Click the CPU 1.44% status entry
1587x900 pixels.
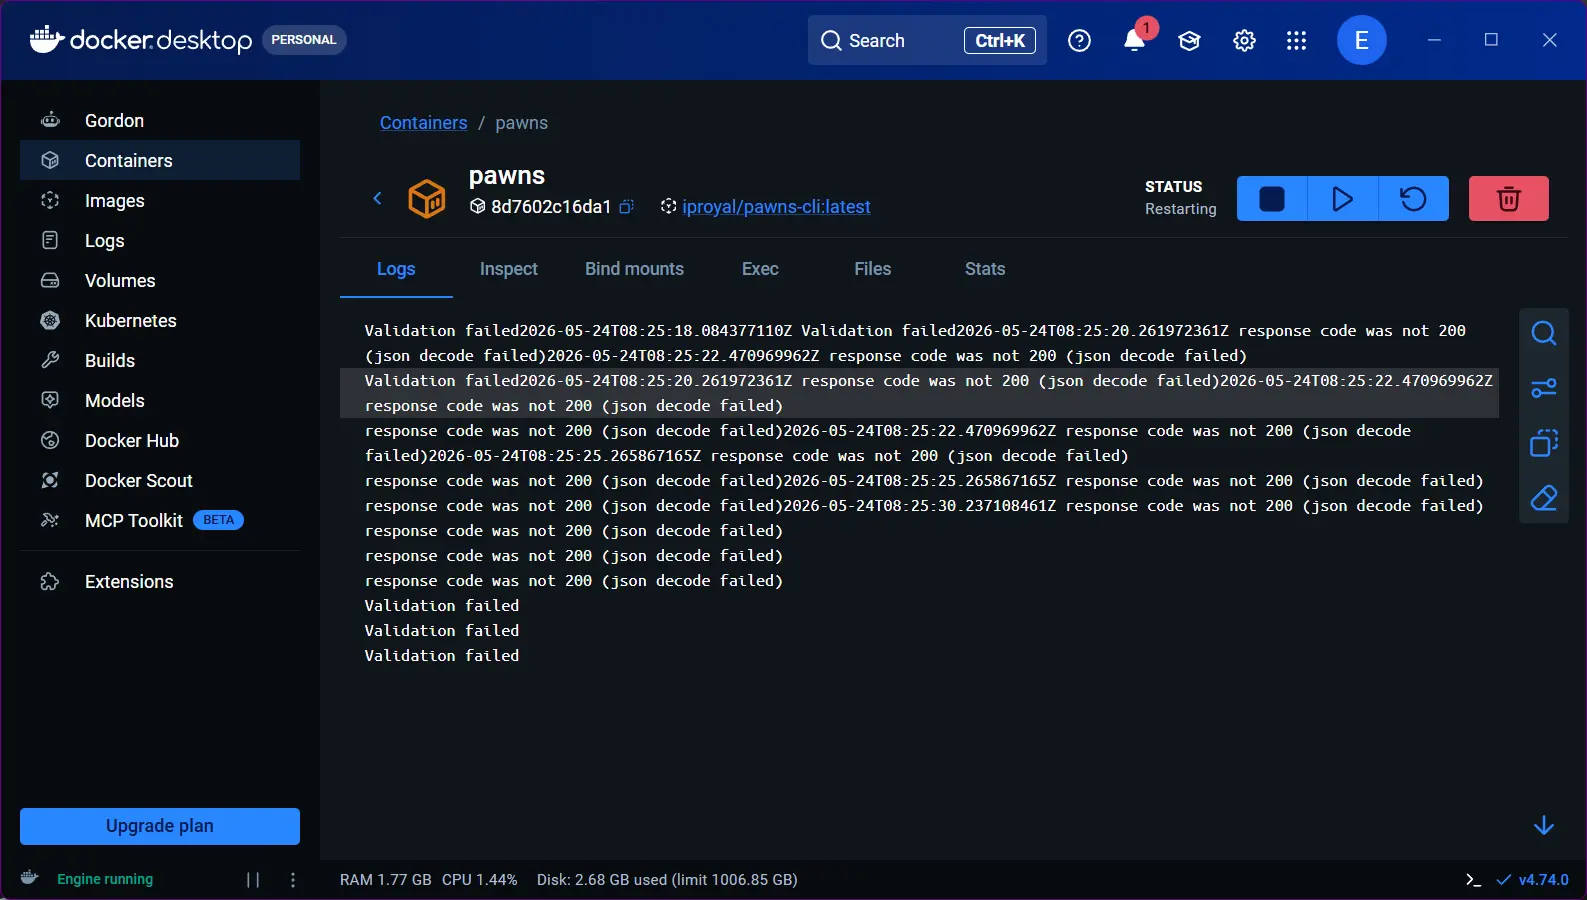(x=480, y=880)
